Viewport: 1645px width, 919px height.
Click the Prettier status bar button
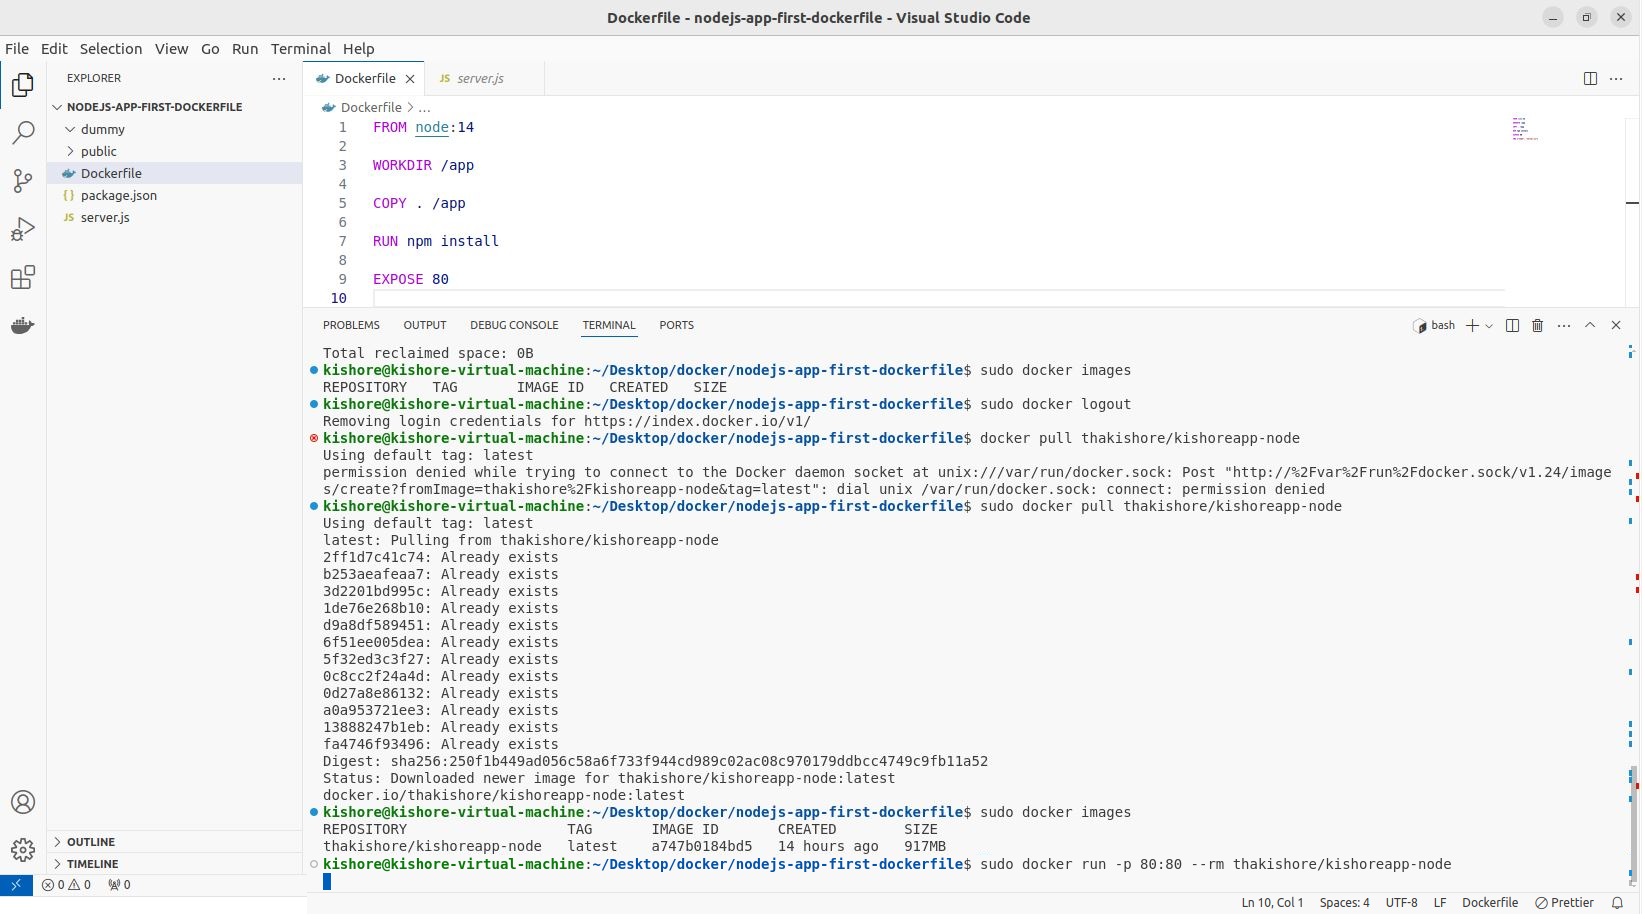coord(1565,903)
